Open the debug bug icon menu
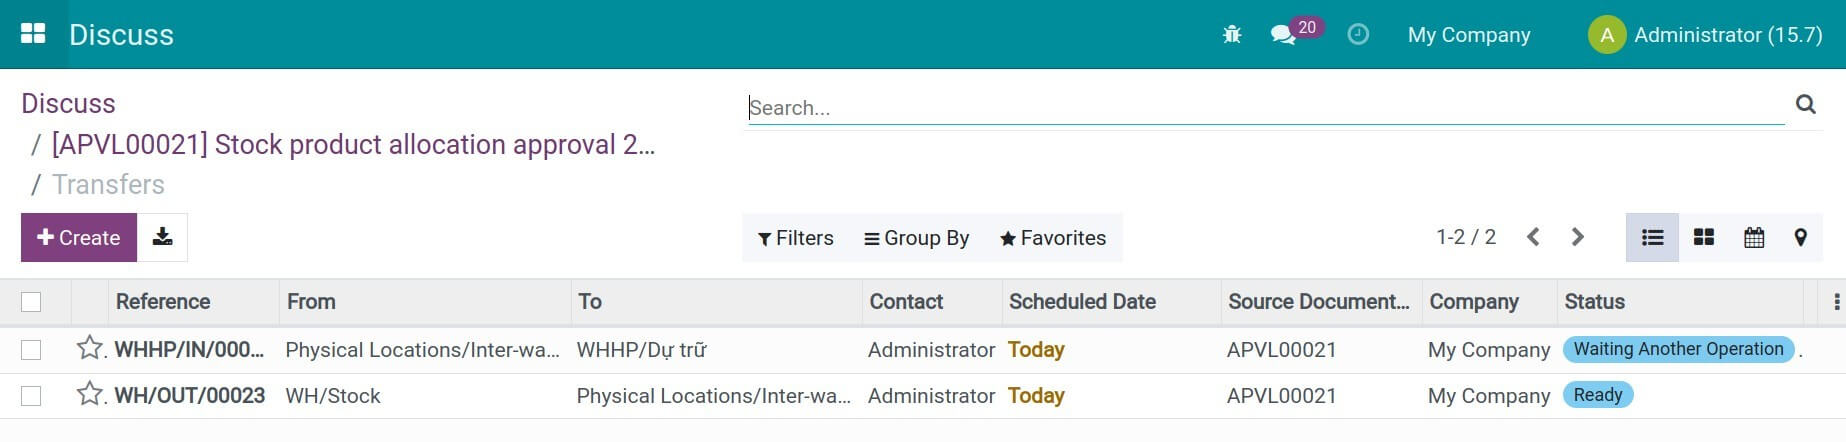Screen dimensions: 1846x442 [1231, 35]
